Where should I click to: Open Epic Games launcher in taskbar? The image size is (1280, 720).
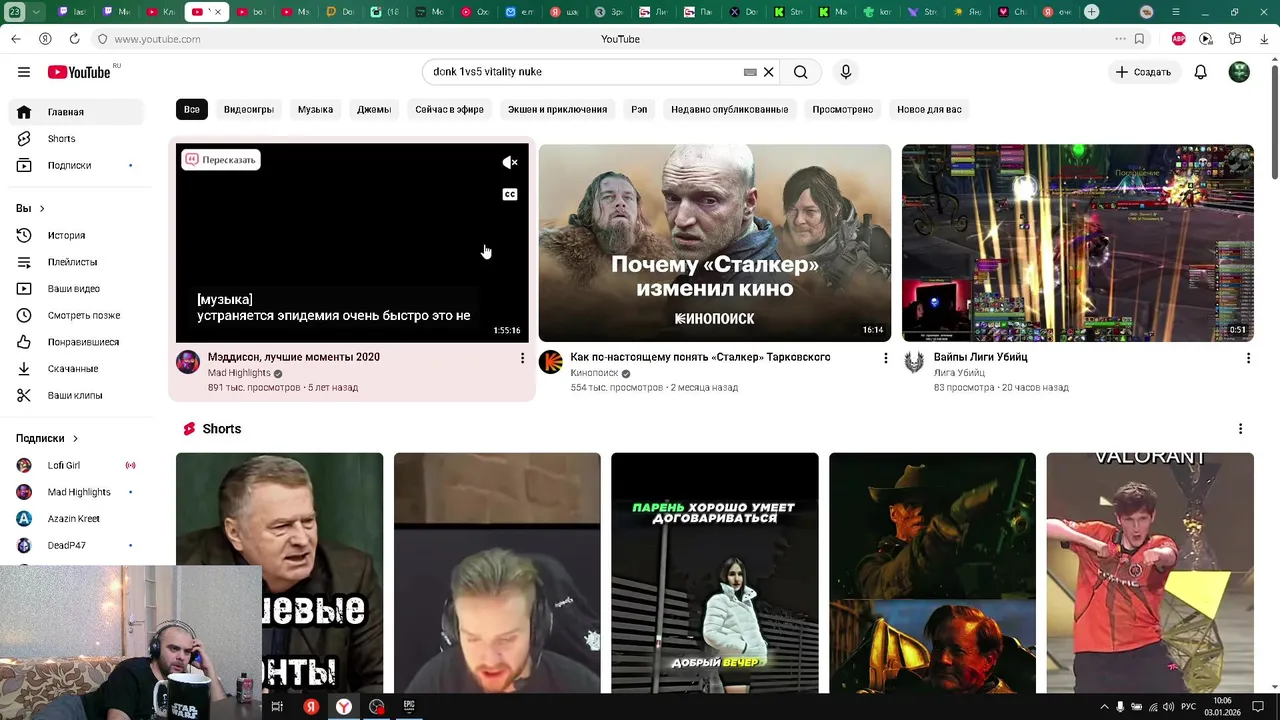pos(409,706)
